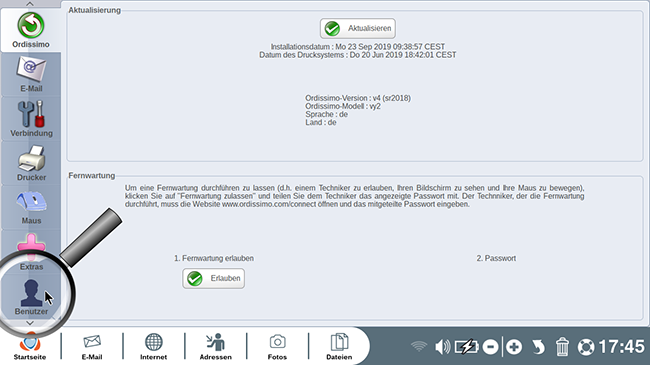The width and height of the screenshot is (650, 365).
Task: Open Internet from the bottom app bar
Action: pyautogui.click(x=153, y=347)
